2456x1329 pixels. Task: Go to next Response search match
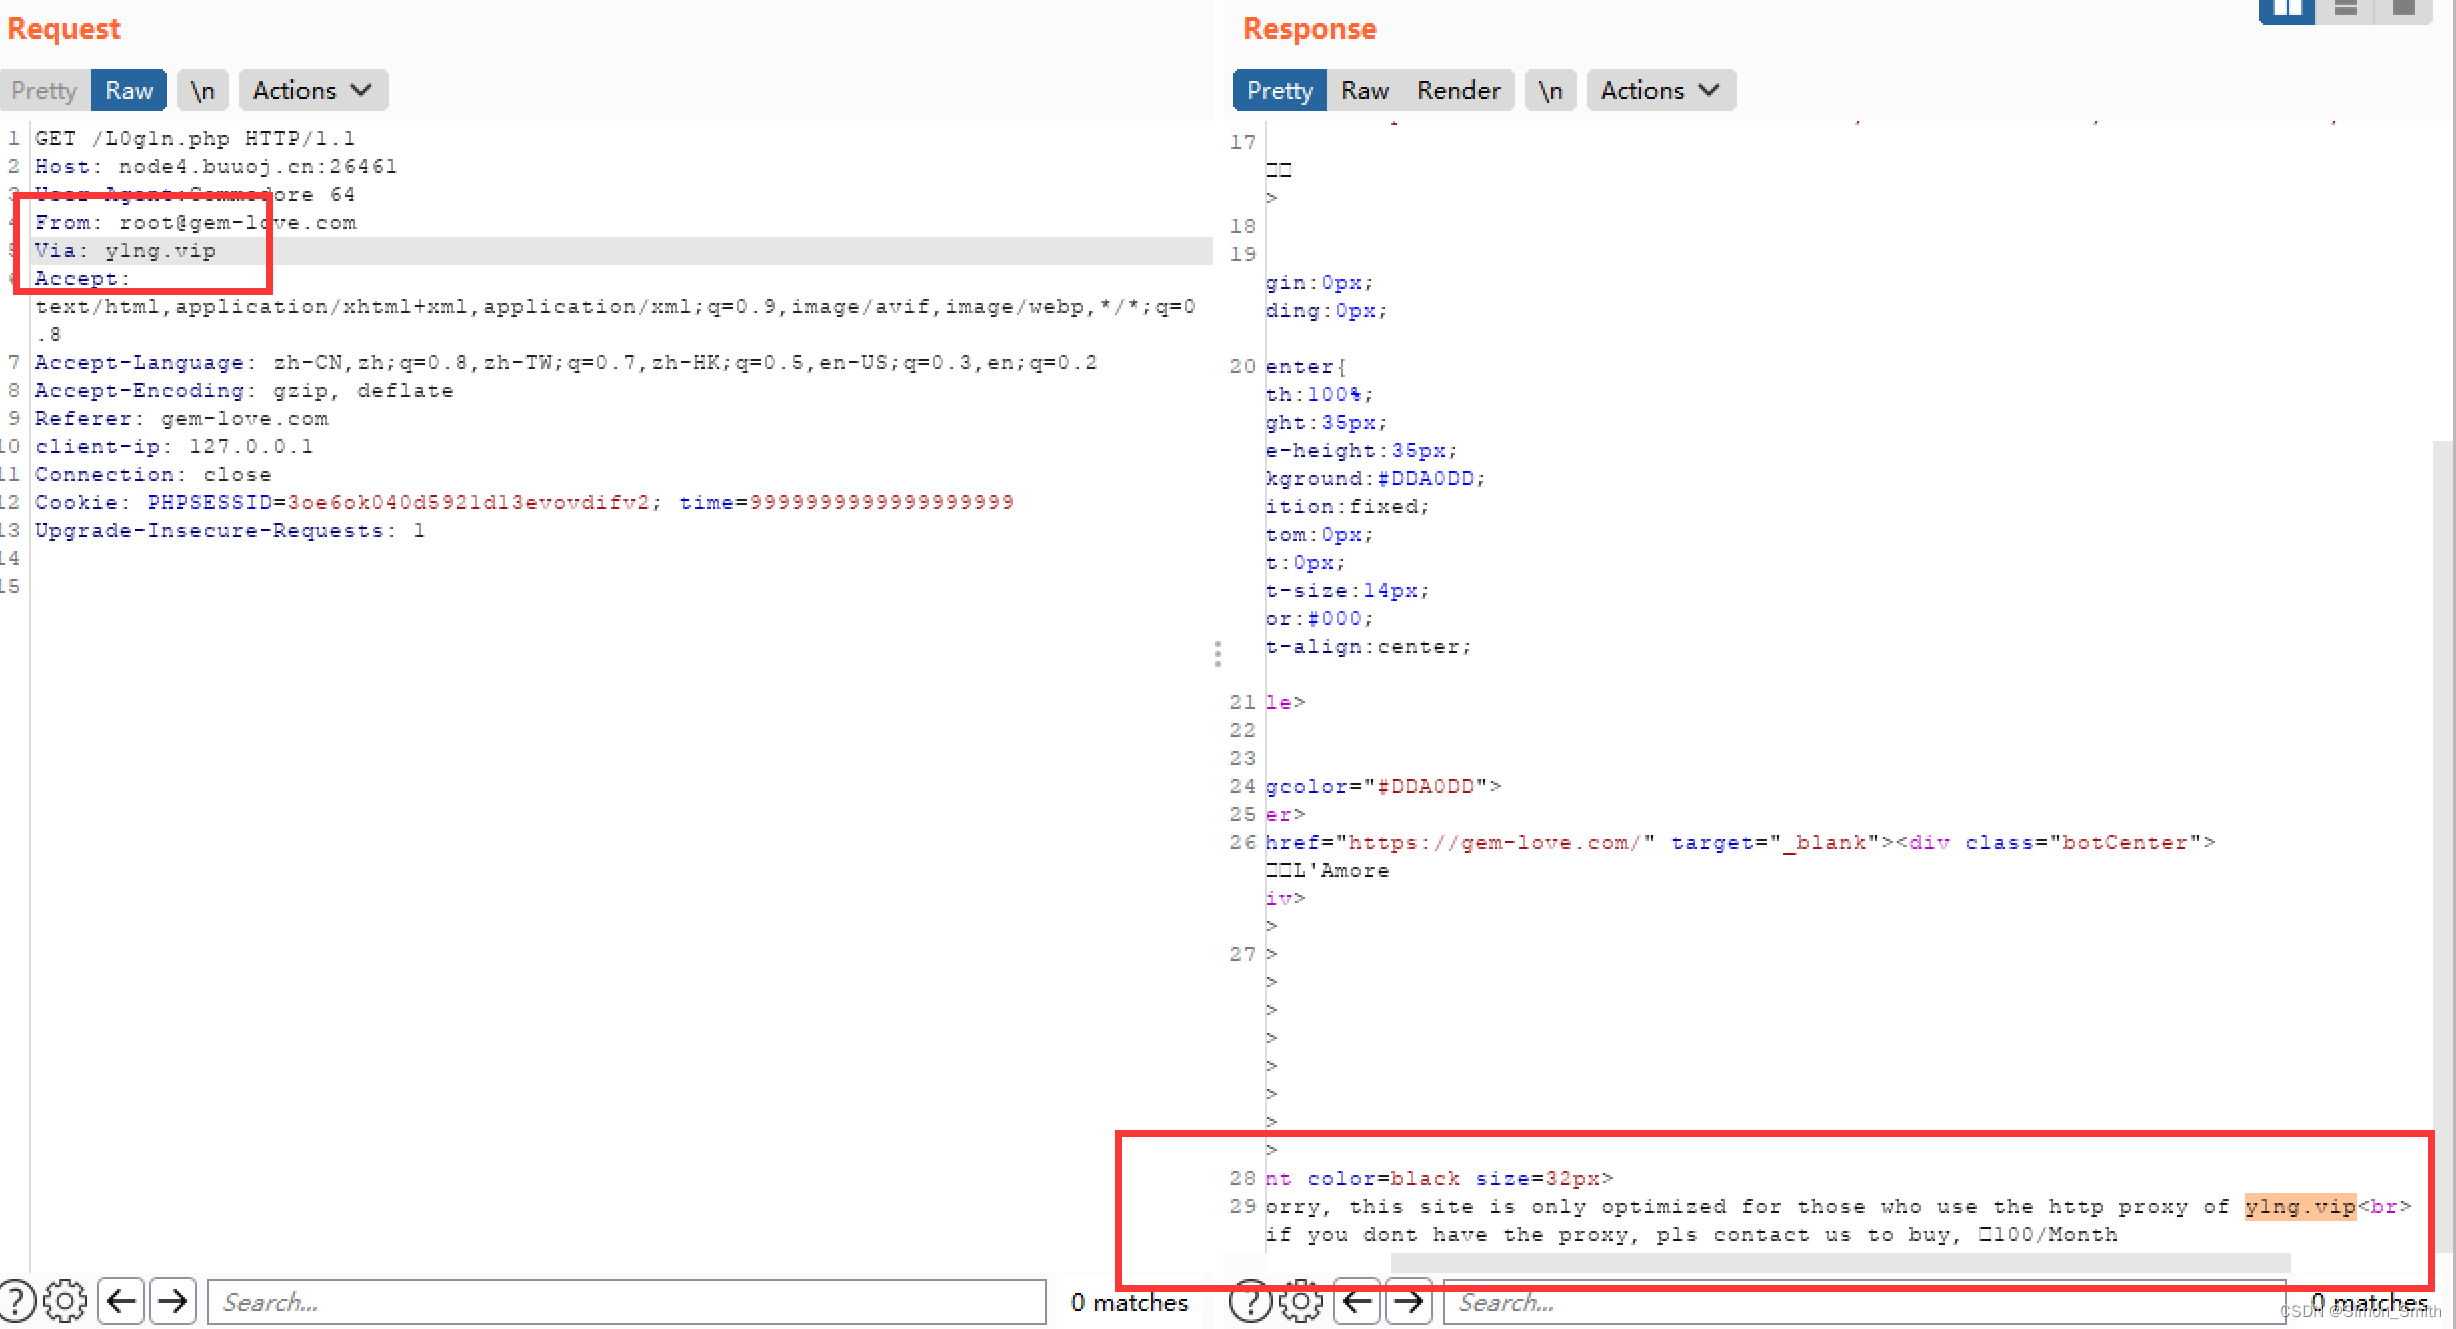click(1409, 1301)
